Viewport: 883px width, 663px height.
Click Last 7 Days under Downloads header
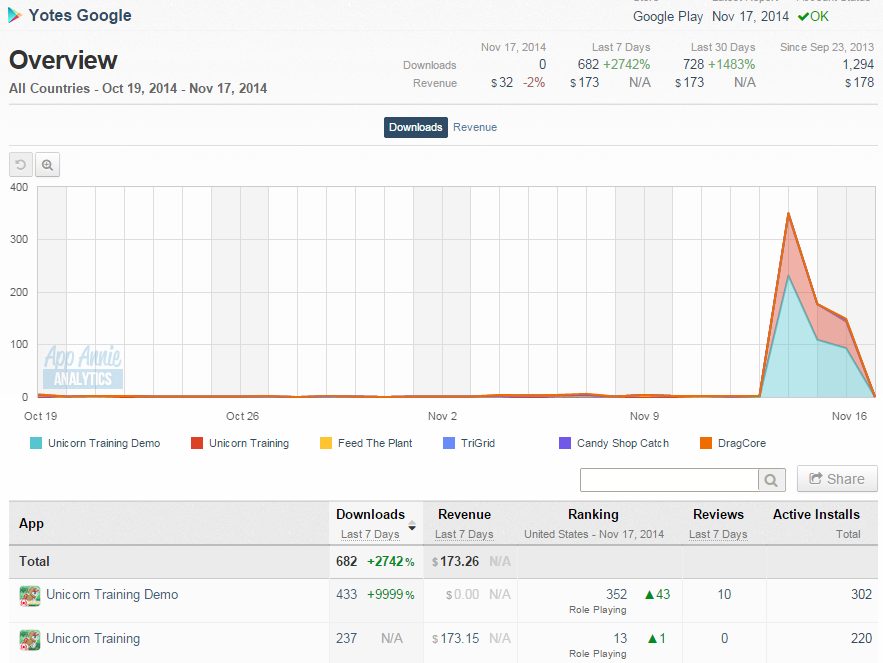click(370, 534)
